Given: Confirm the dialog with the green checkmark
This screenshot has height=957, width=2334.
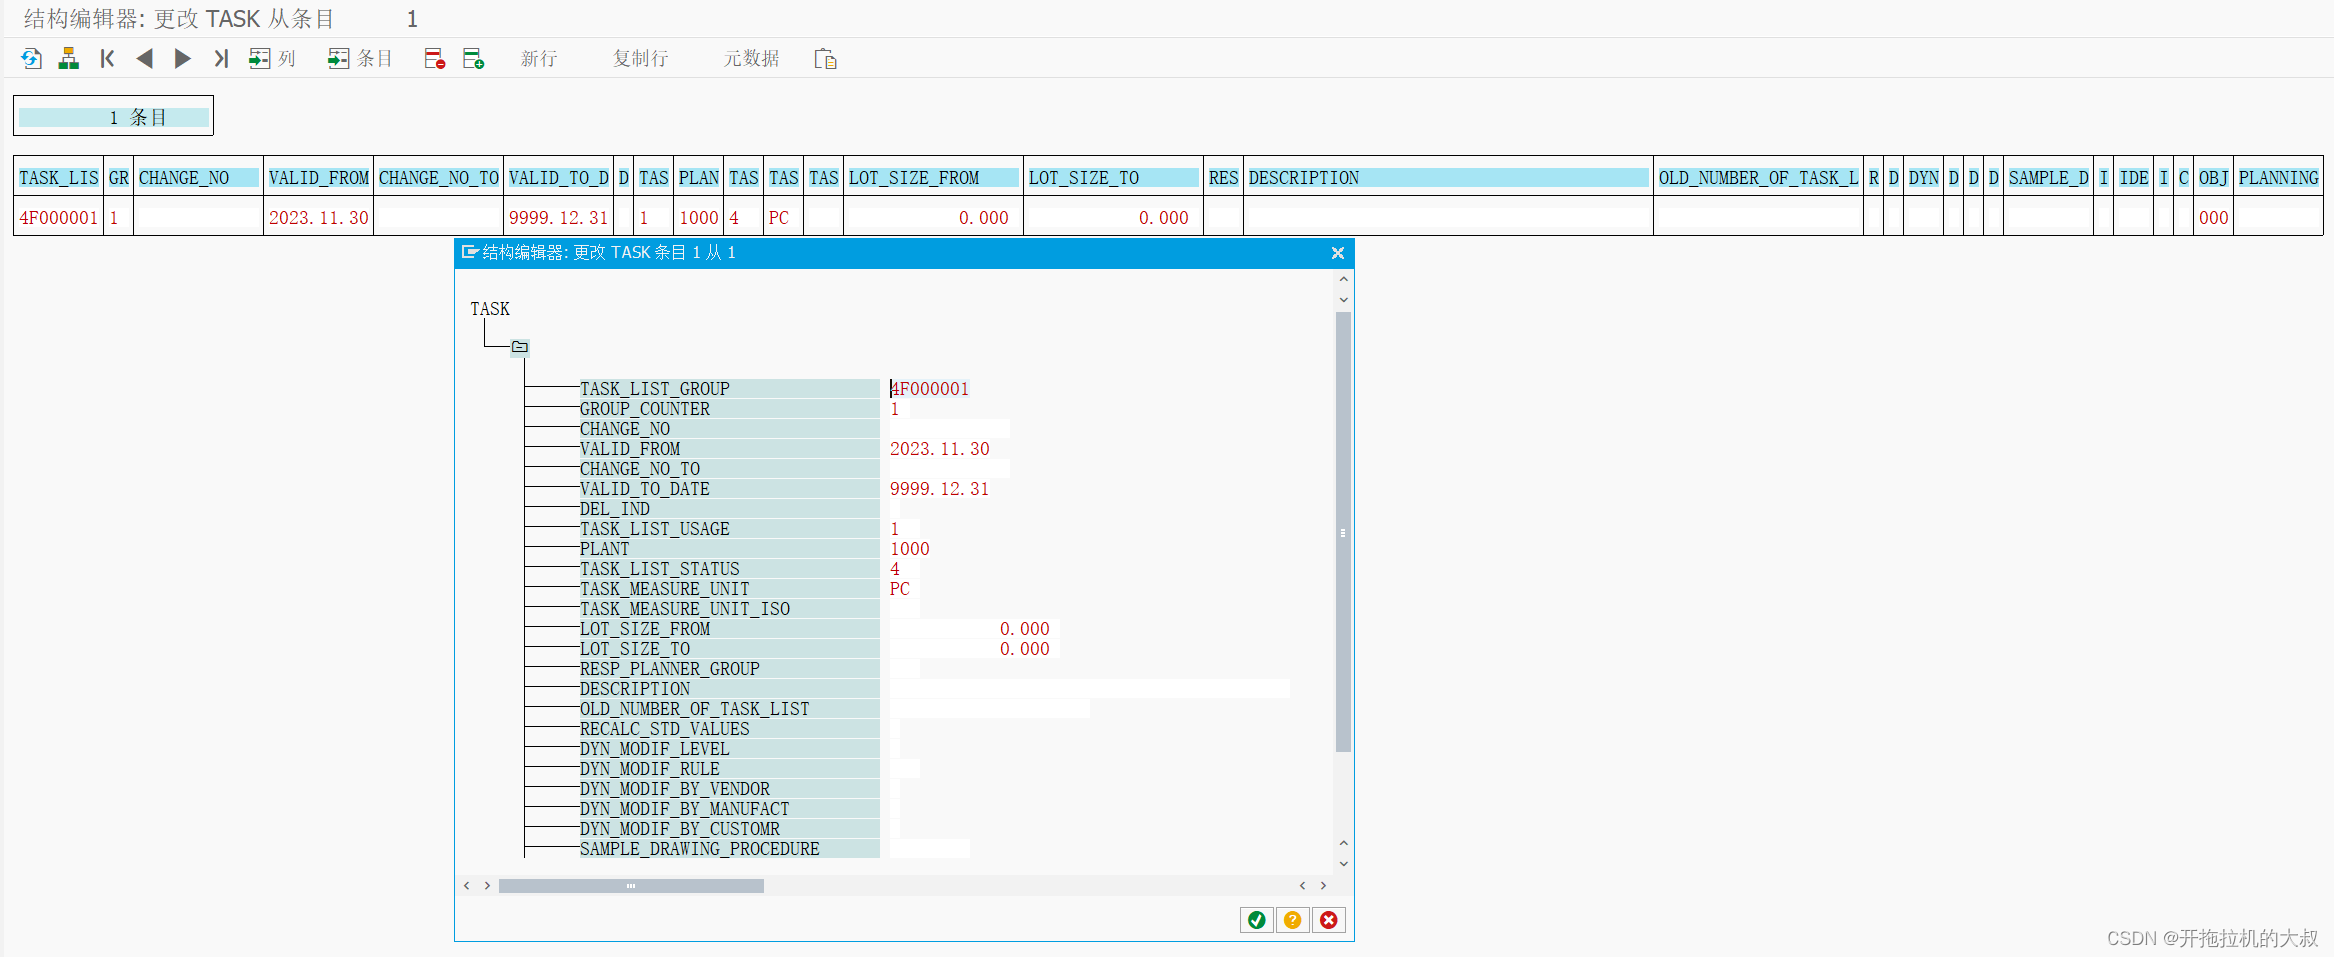Looking at the screenshot, I should [1257, 919].
